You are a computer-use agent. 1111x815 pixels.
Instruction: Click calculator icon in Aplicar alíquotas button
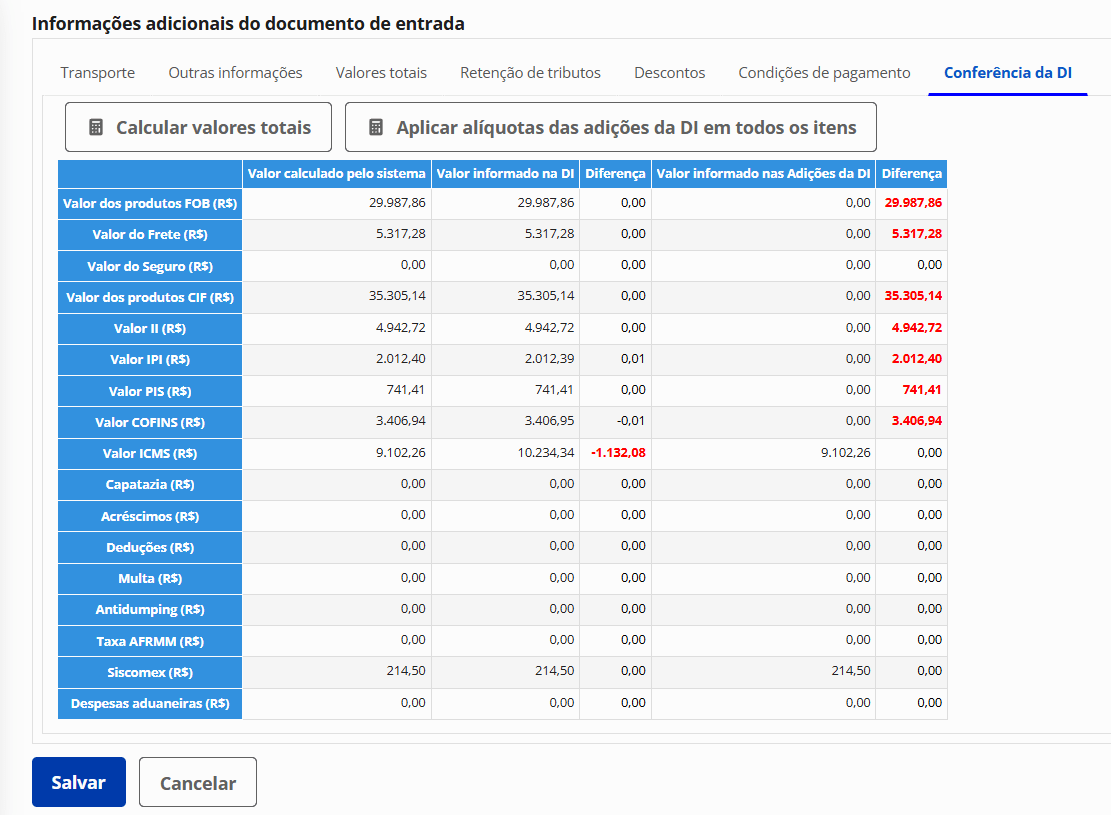[376, 128]
